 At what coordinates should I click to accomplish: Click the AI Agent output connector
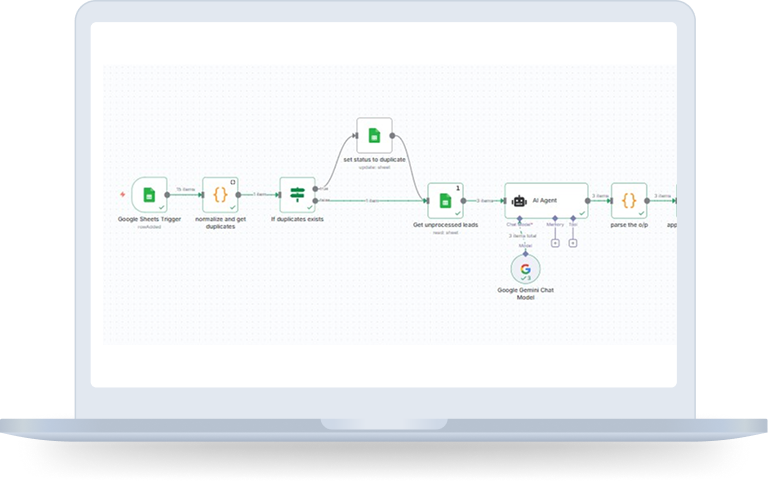click(x=588, y=200)
